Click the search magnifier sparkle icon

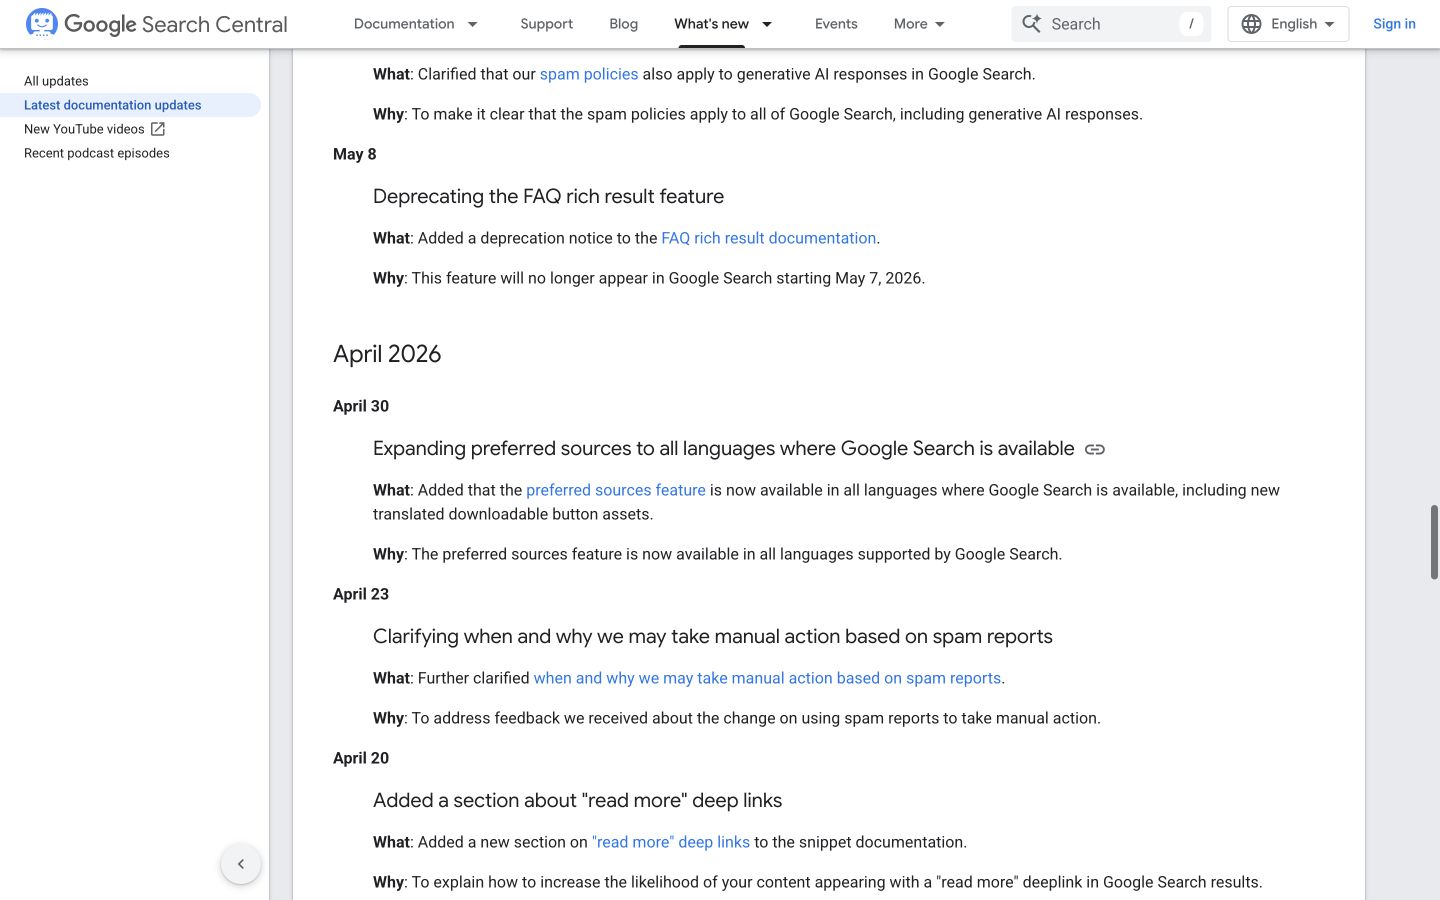[1031, 23]
